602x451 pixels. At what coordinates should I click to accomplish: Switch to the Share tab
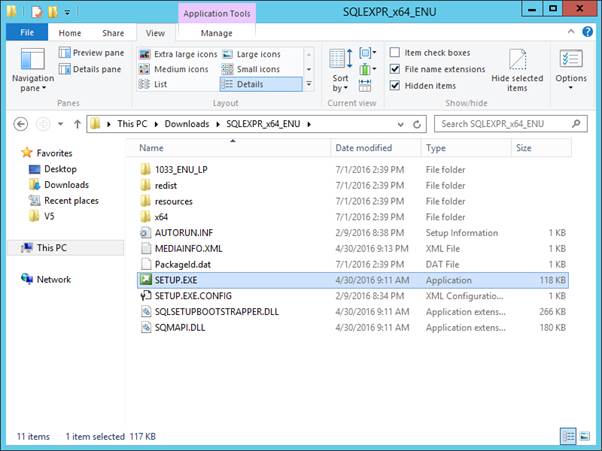click(113, 33)
